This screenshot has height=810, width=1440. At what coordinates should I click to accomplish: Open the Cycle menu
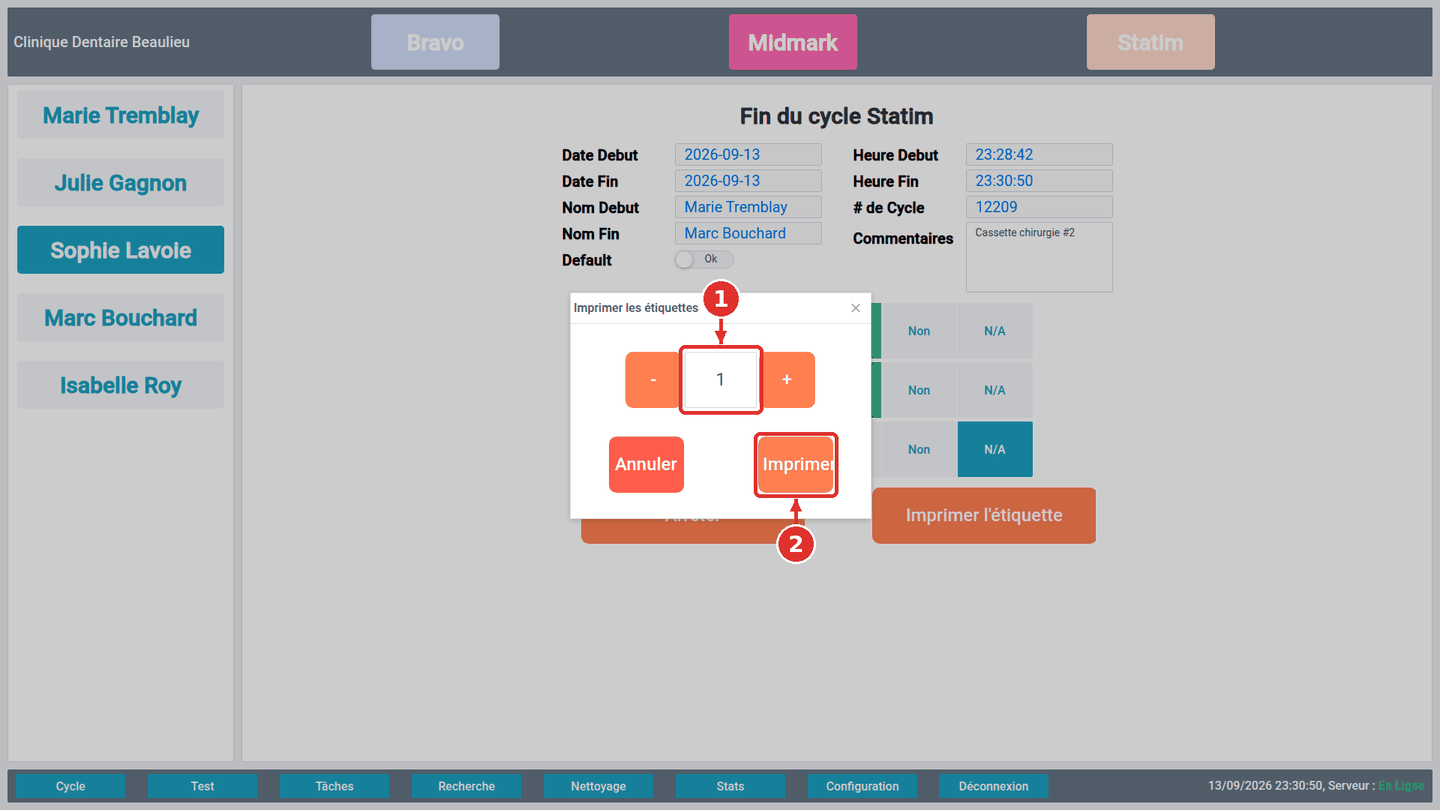pyautogui.click(x=71, y=786)
